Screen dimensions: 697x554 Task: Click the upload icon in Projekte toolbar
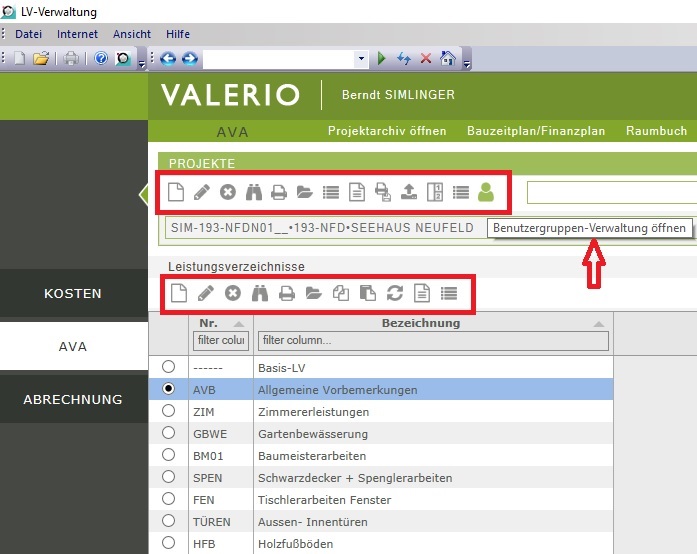pos(408,192)
